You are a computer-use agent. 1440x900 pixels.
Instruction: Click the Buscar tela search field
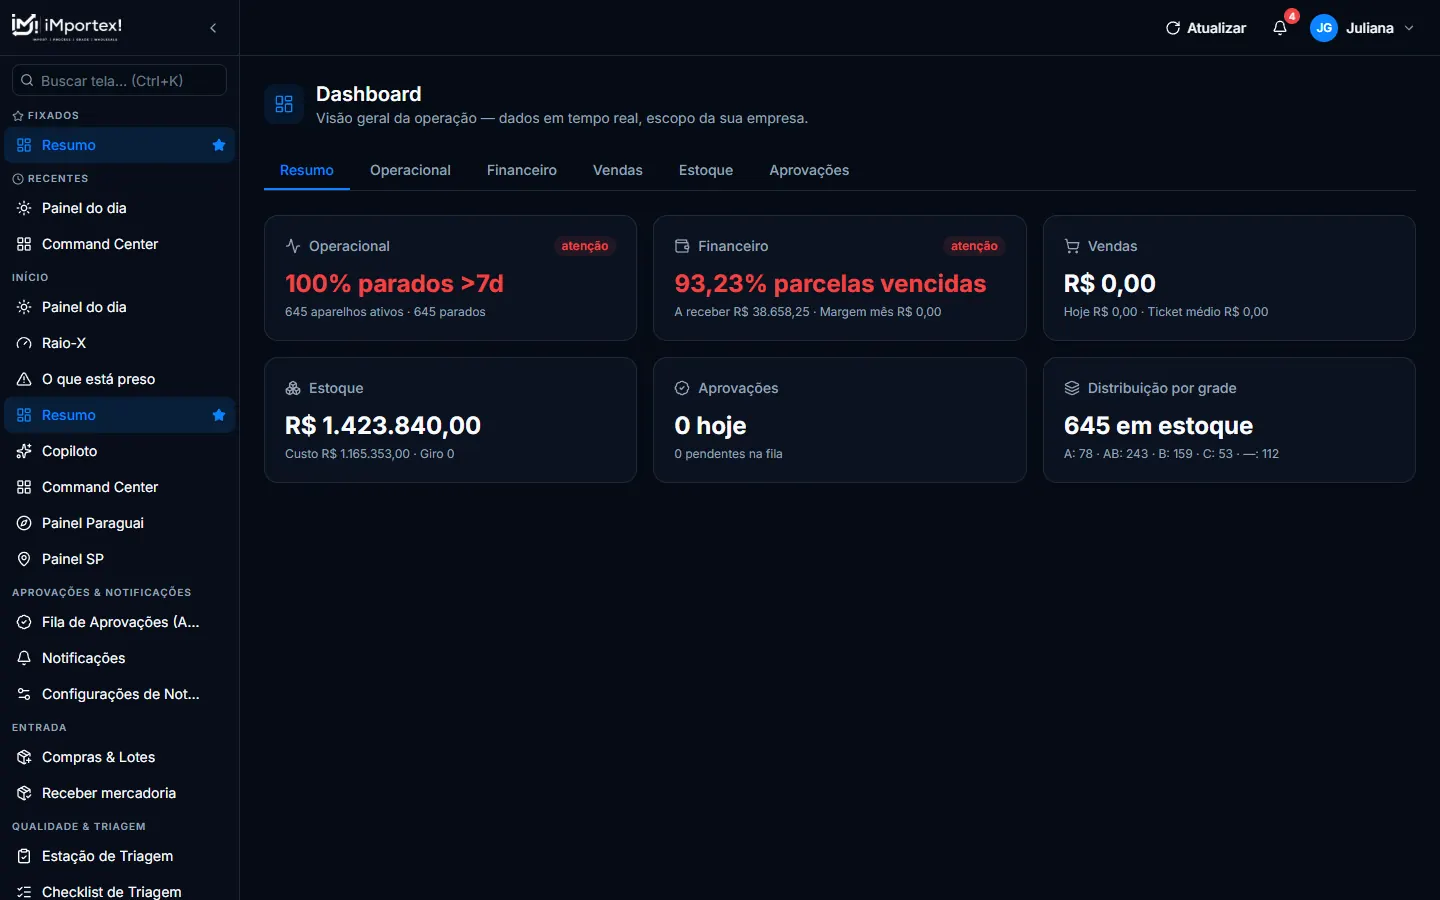[x=119, y=80]
